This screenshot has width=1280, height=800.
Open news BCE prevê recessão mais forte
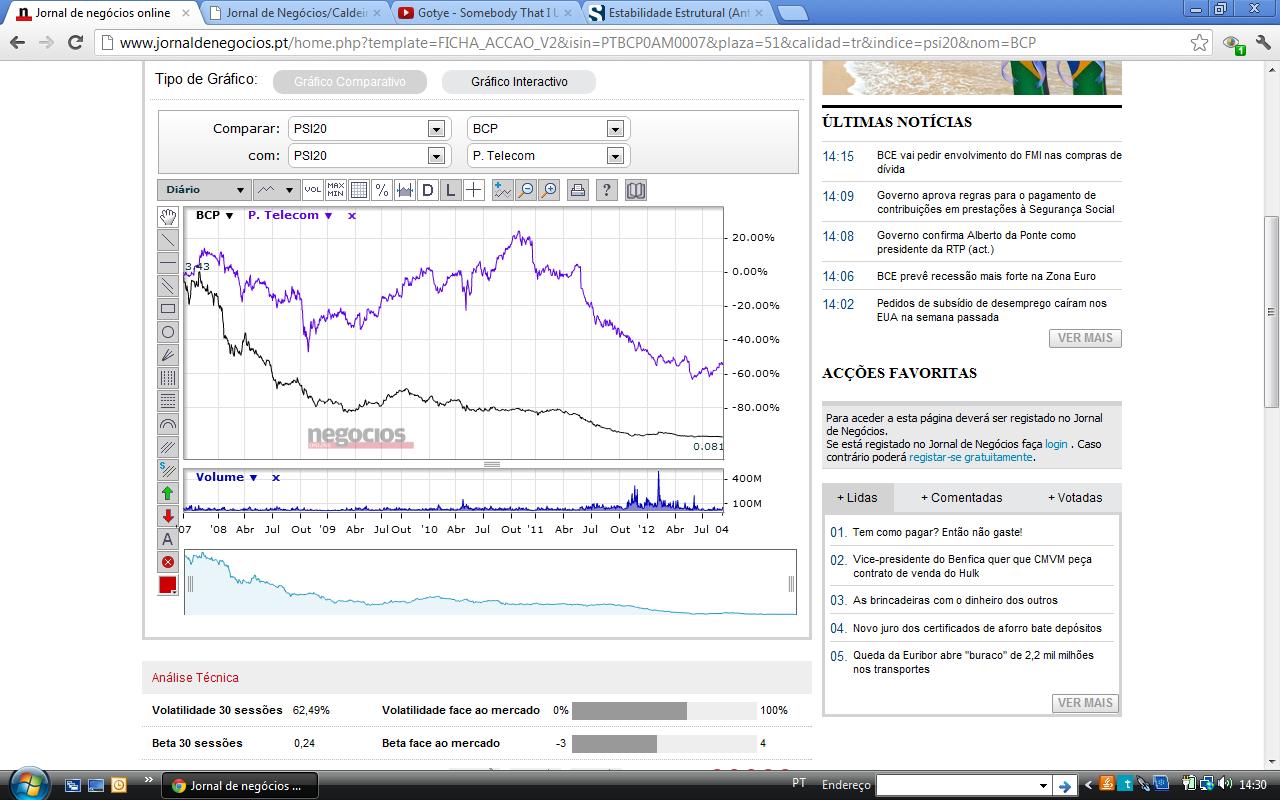point(986,277)
